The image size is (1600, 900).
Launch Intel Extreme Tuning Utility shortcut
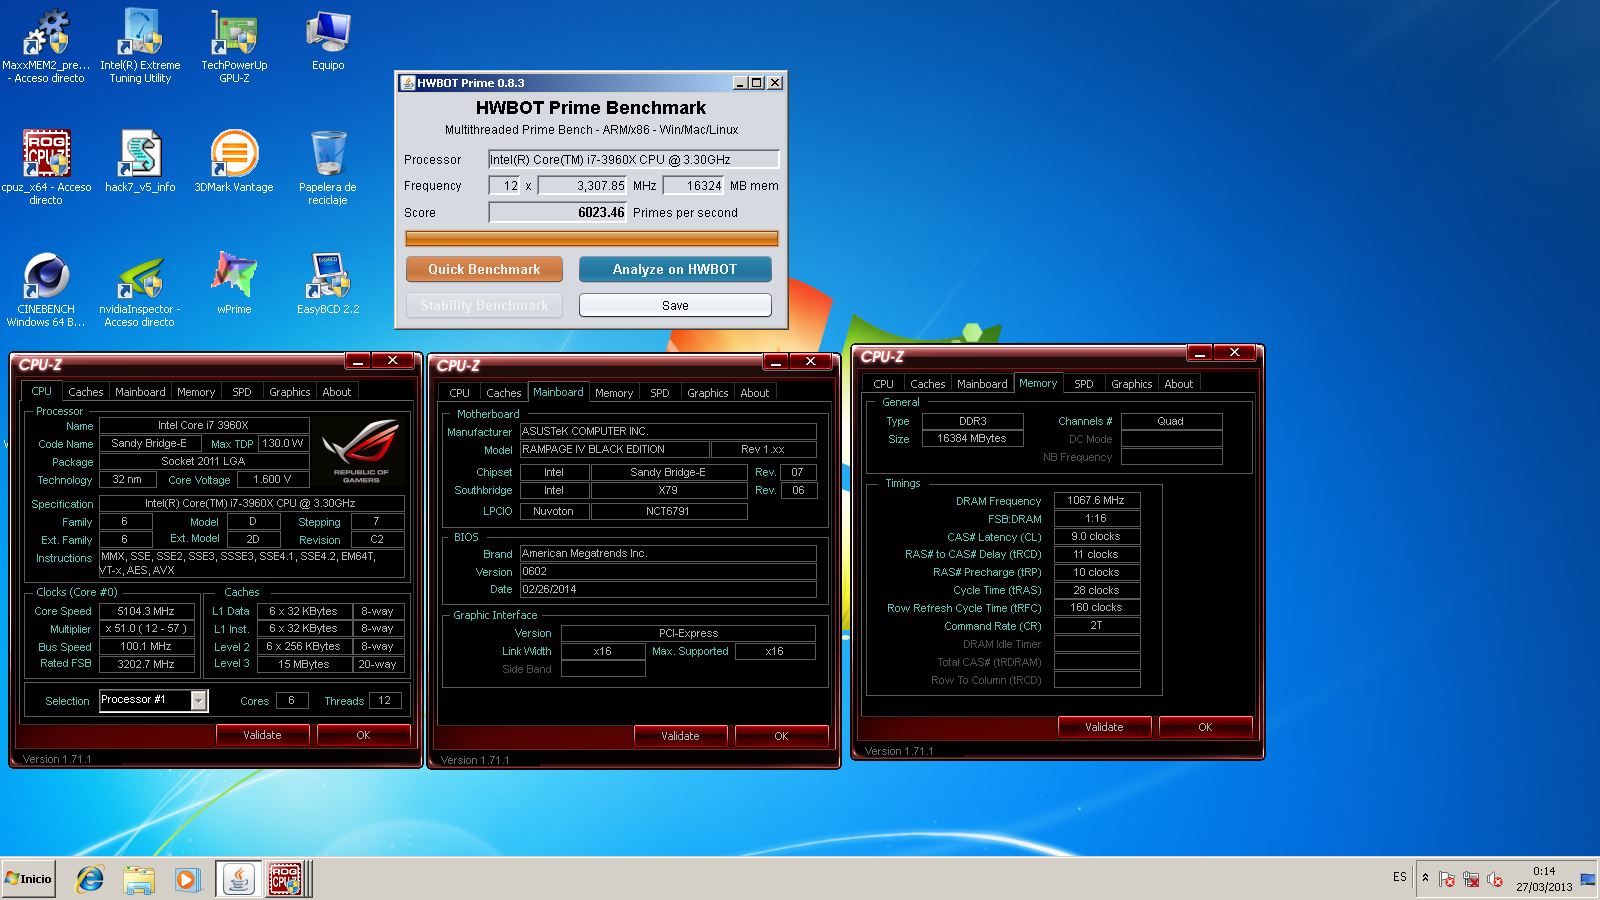click(140, 46)
